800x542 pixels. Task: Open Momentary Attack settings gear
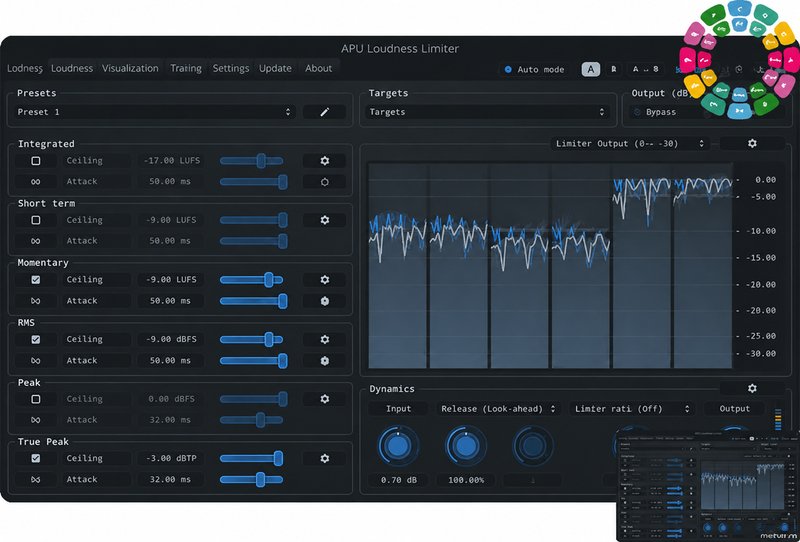click(324, 301)
